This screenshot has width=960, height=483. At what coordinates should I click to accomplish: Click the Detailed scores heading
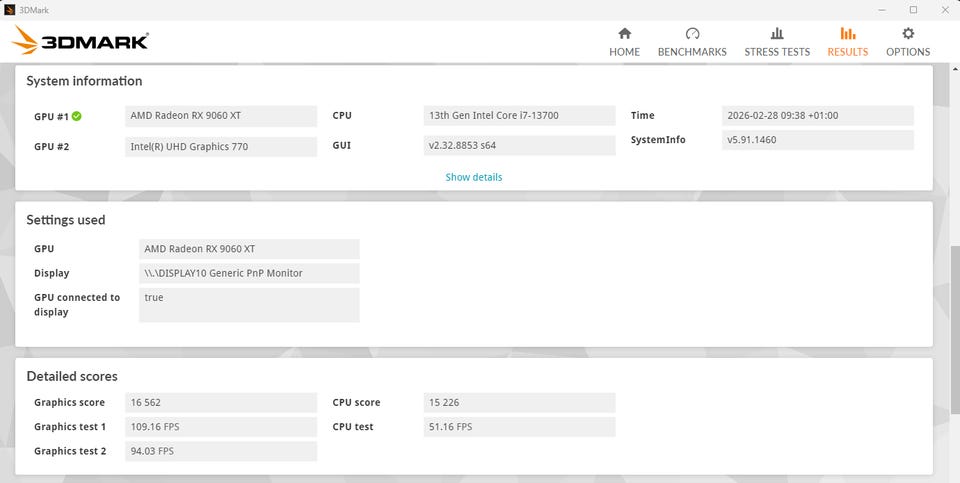(72, 376)
